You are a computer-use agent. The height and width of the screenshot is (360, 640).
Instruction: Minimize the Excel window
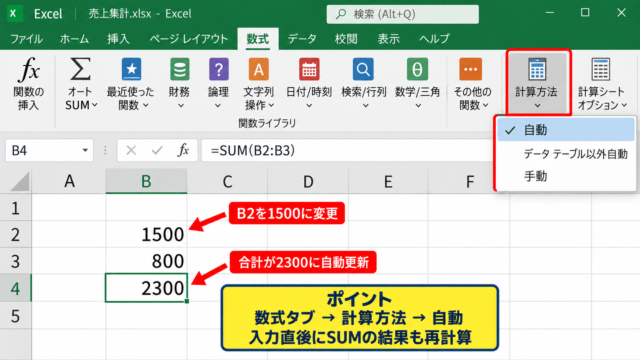(x=550, y=13)
